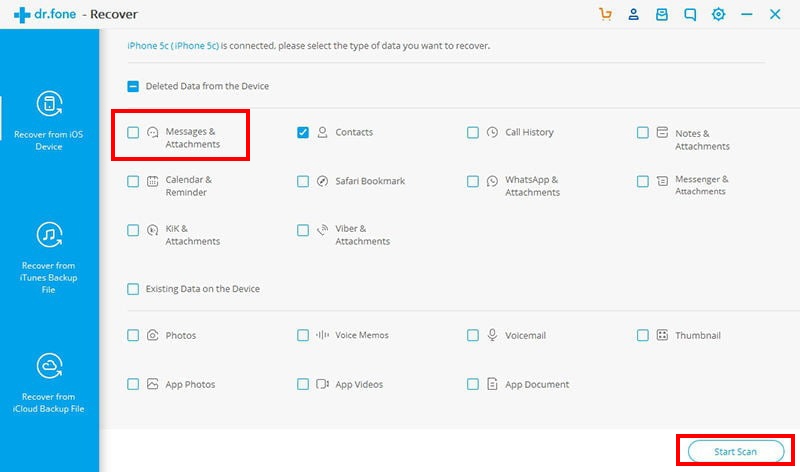The height and width of the screenshot is (472, 800).
Task: Select Recover from iTunes Backup File
Action: (x=49, y=257)
